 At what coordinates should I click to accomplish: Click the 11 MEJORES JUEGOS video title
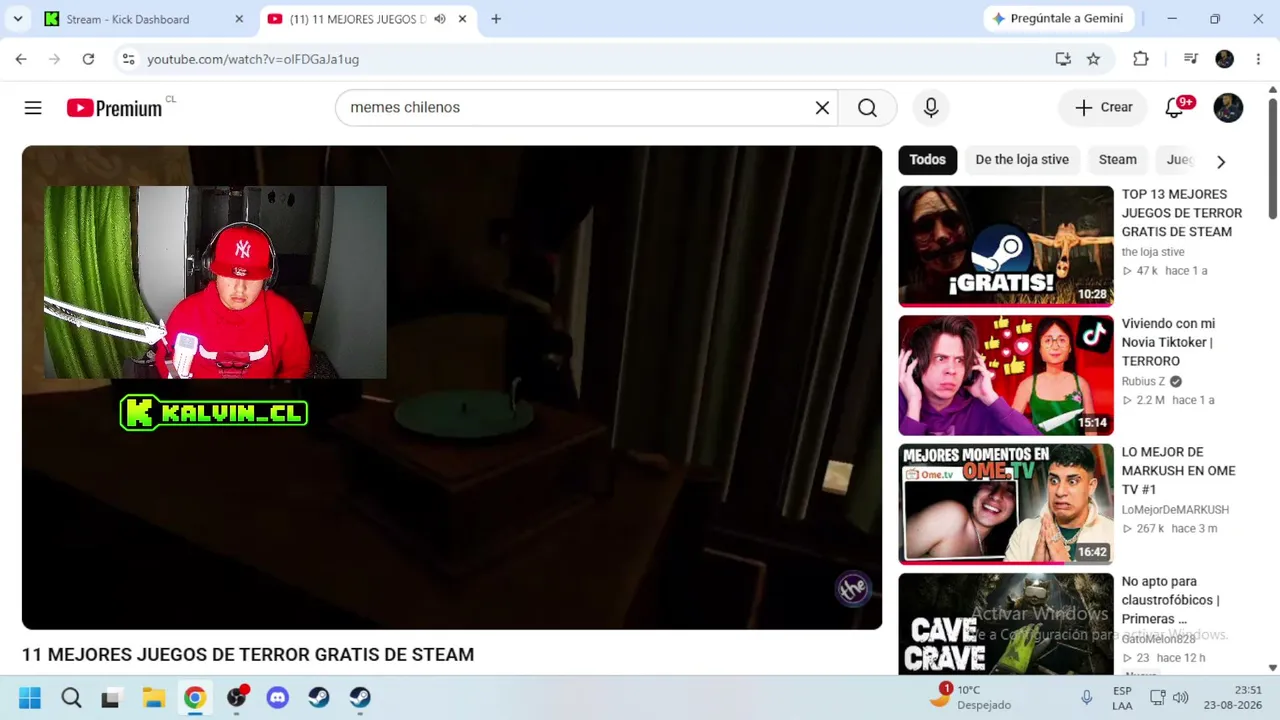coord(248,655)
